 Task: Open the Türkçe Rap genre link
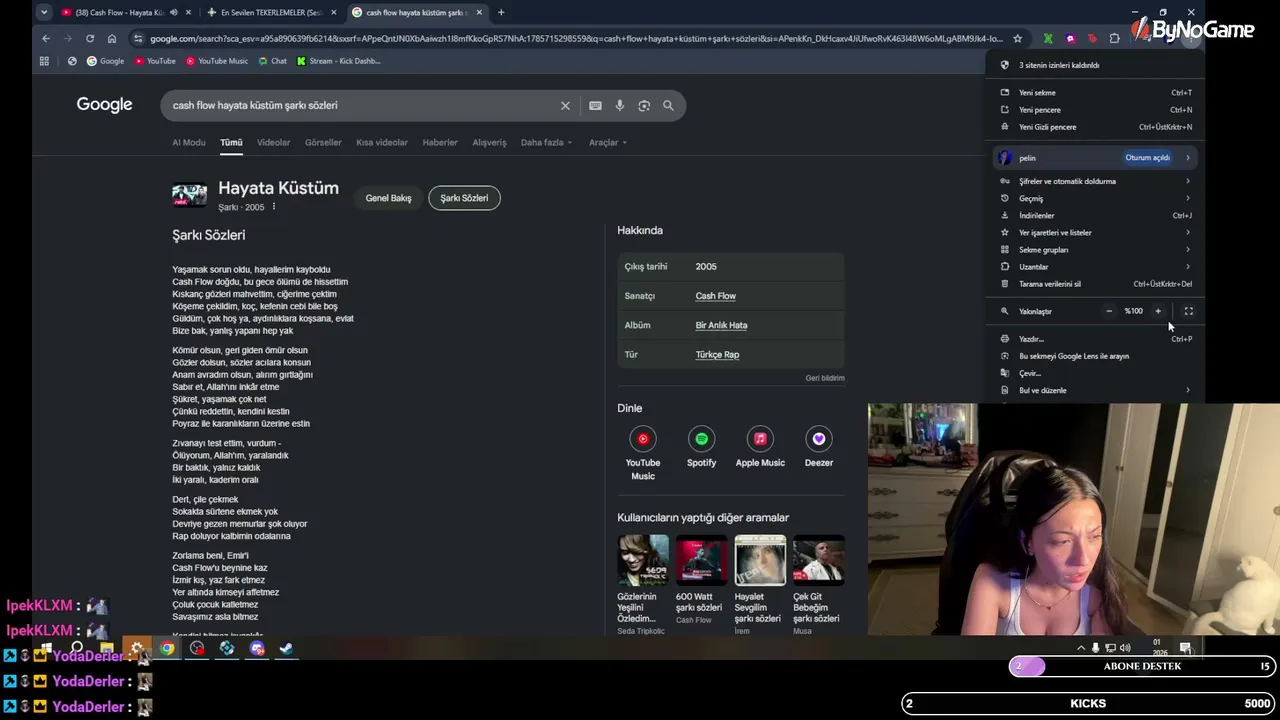[x=717, y=354]
